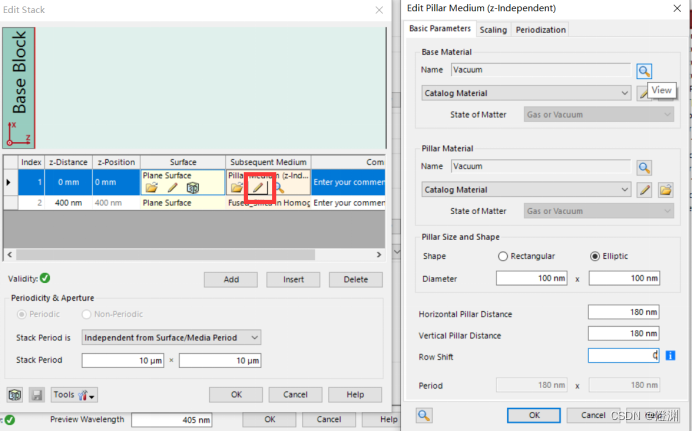Open 3D view icon in Plane Surface cell
Viewport: 693px width, 431px height.
pos(193,188)
